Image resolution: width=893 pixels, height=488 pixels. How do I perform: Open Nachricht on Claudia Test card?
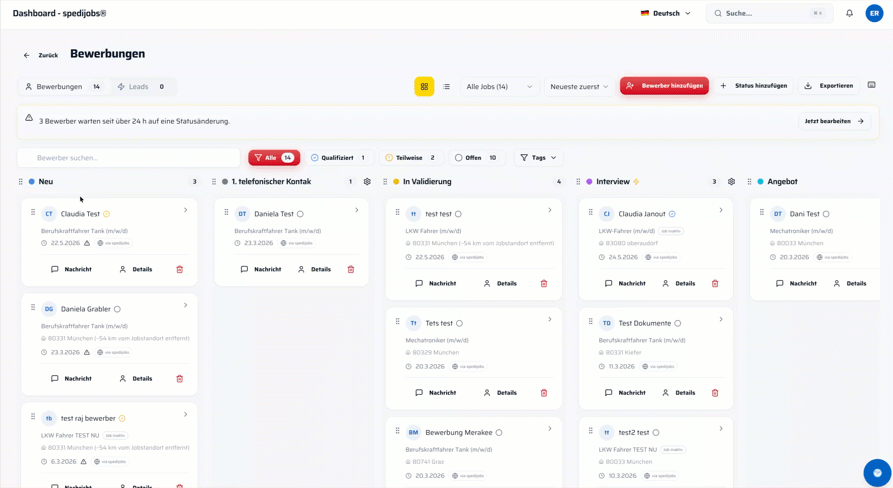[x=71, y=269]
